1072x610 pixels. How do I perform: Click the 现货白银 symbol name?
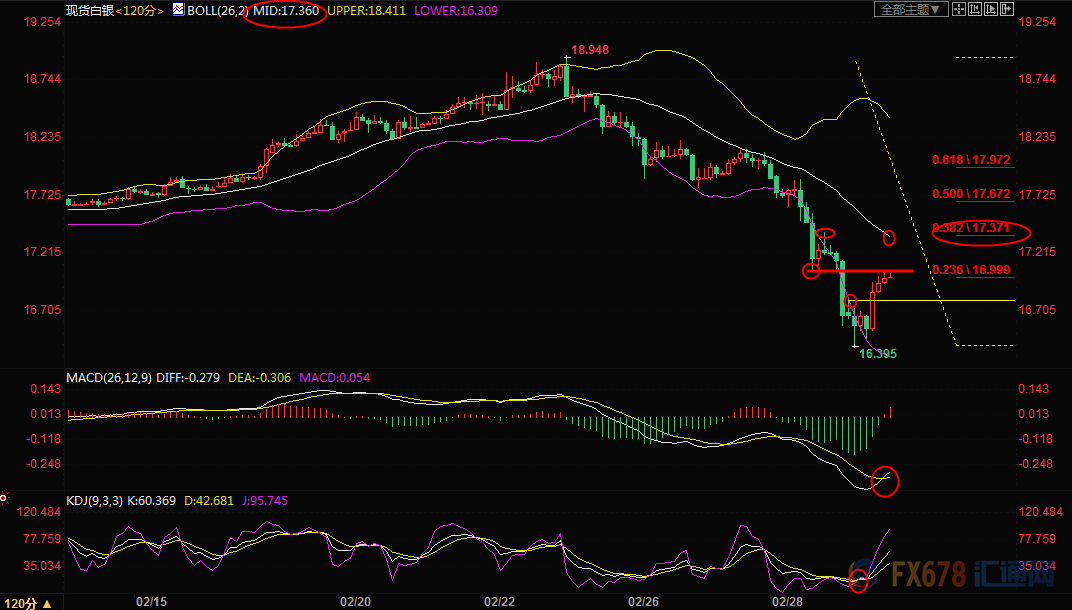click(x=89, y=10)
